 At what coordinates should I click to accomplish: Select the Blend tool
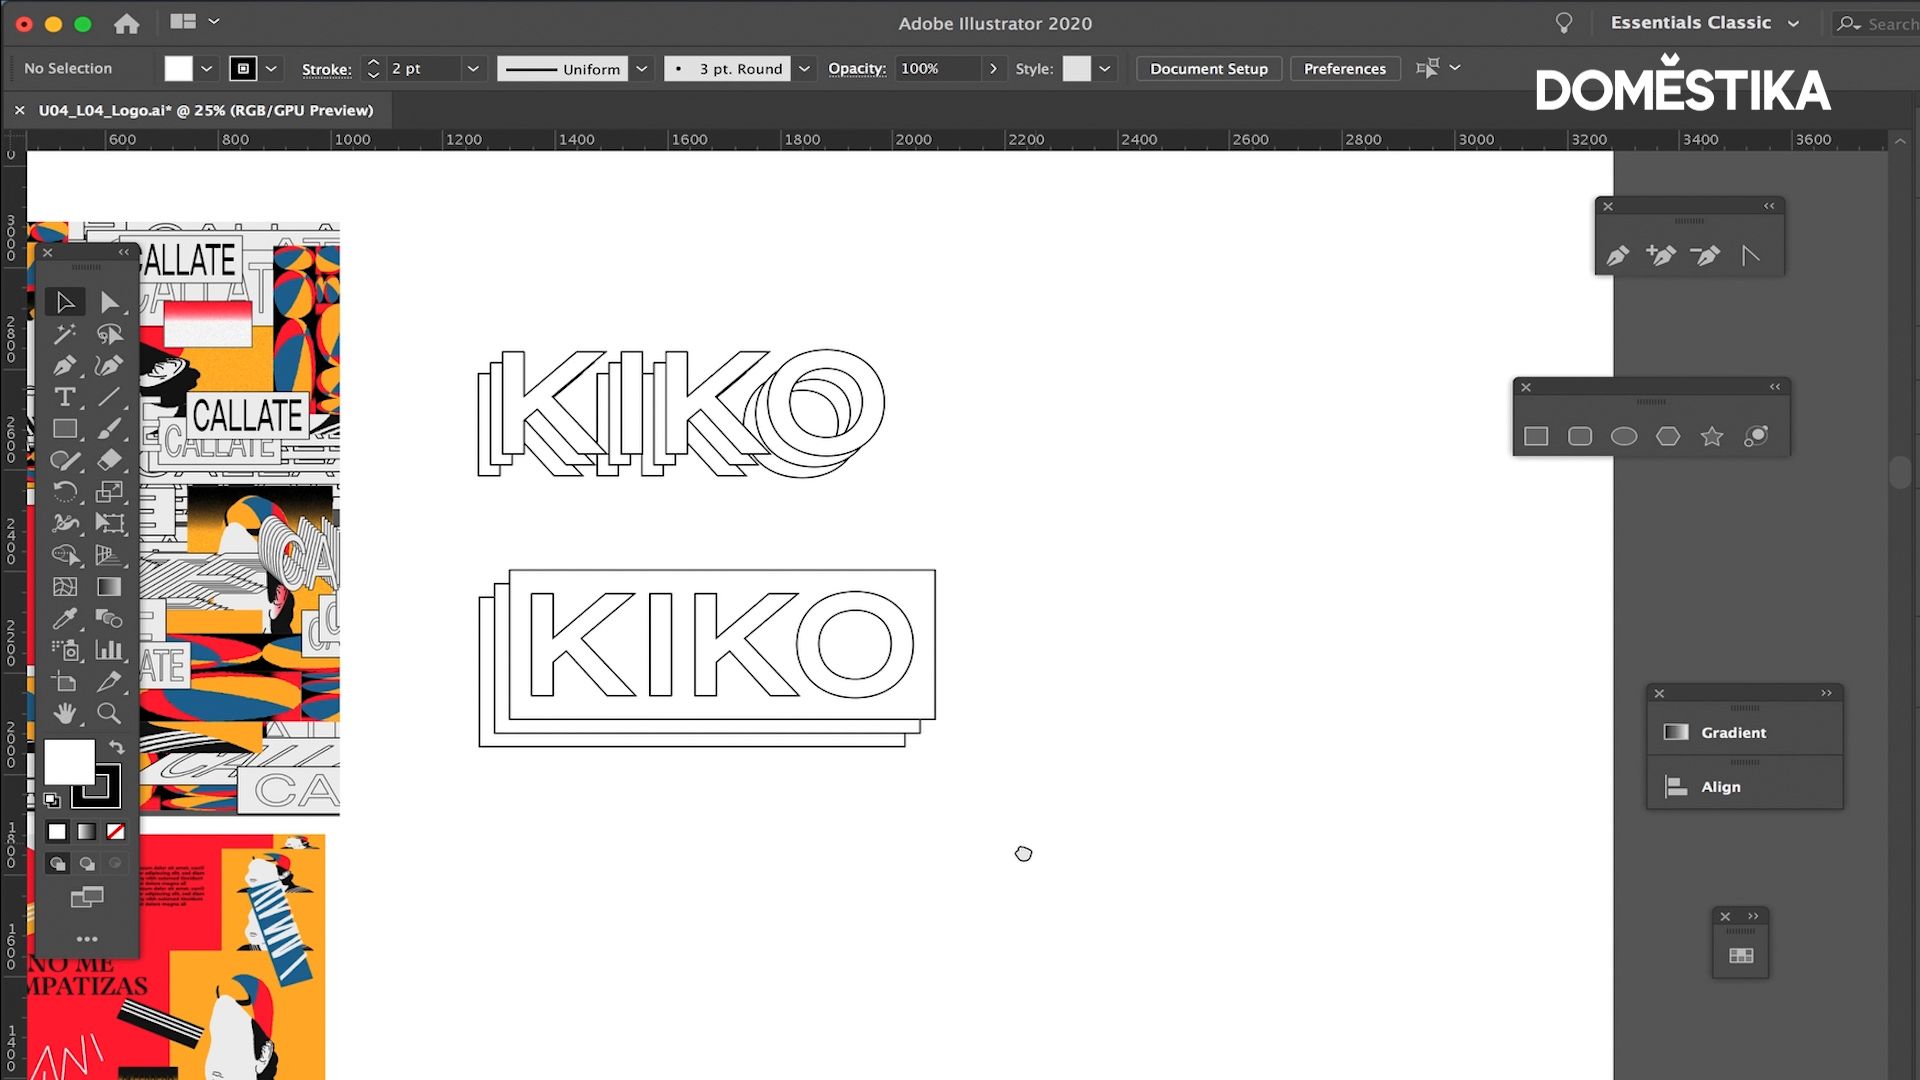pyautogui.click(x=109, y=619)
